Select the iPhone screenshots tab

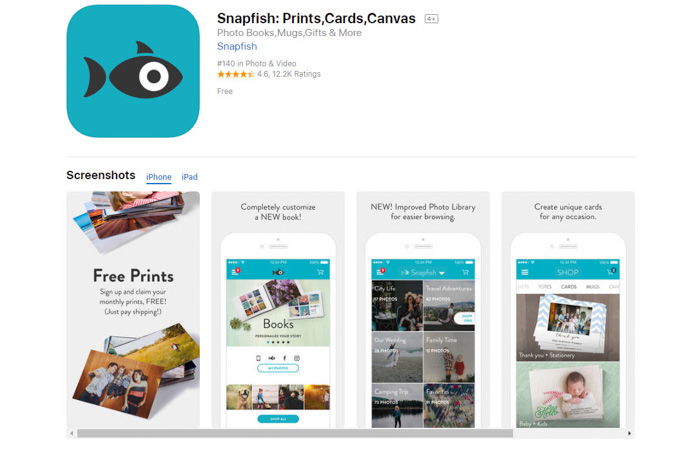[x=158, y=177]
